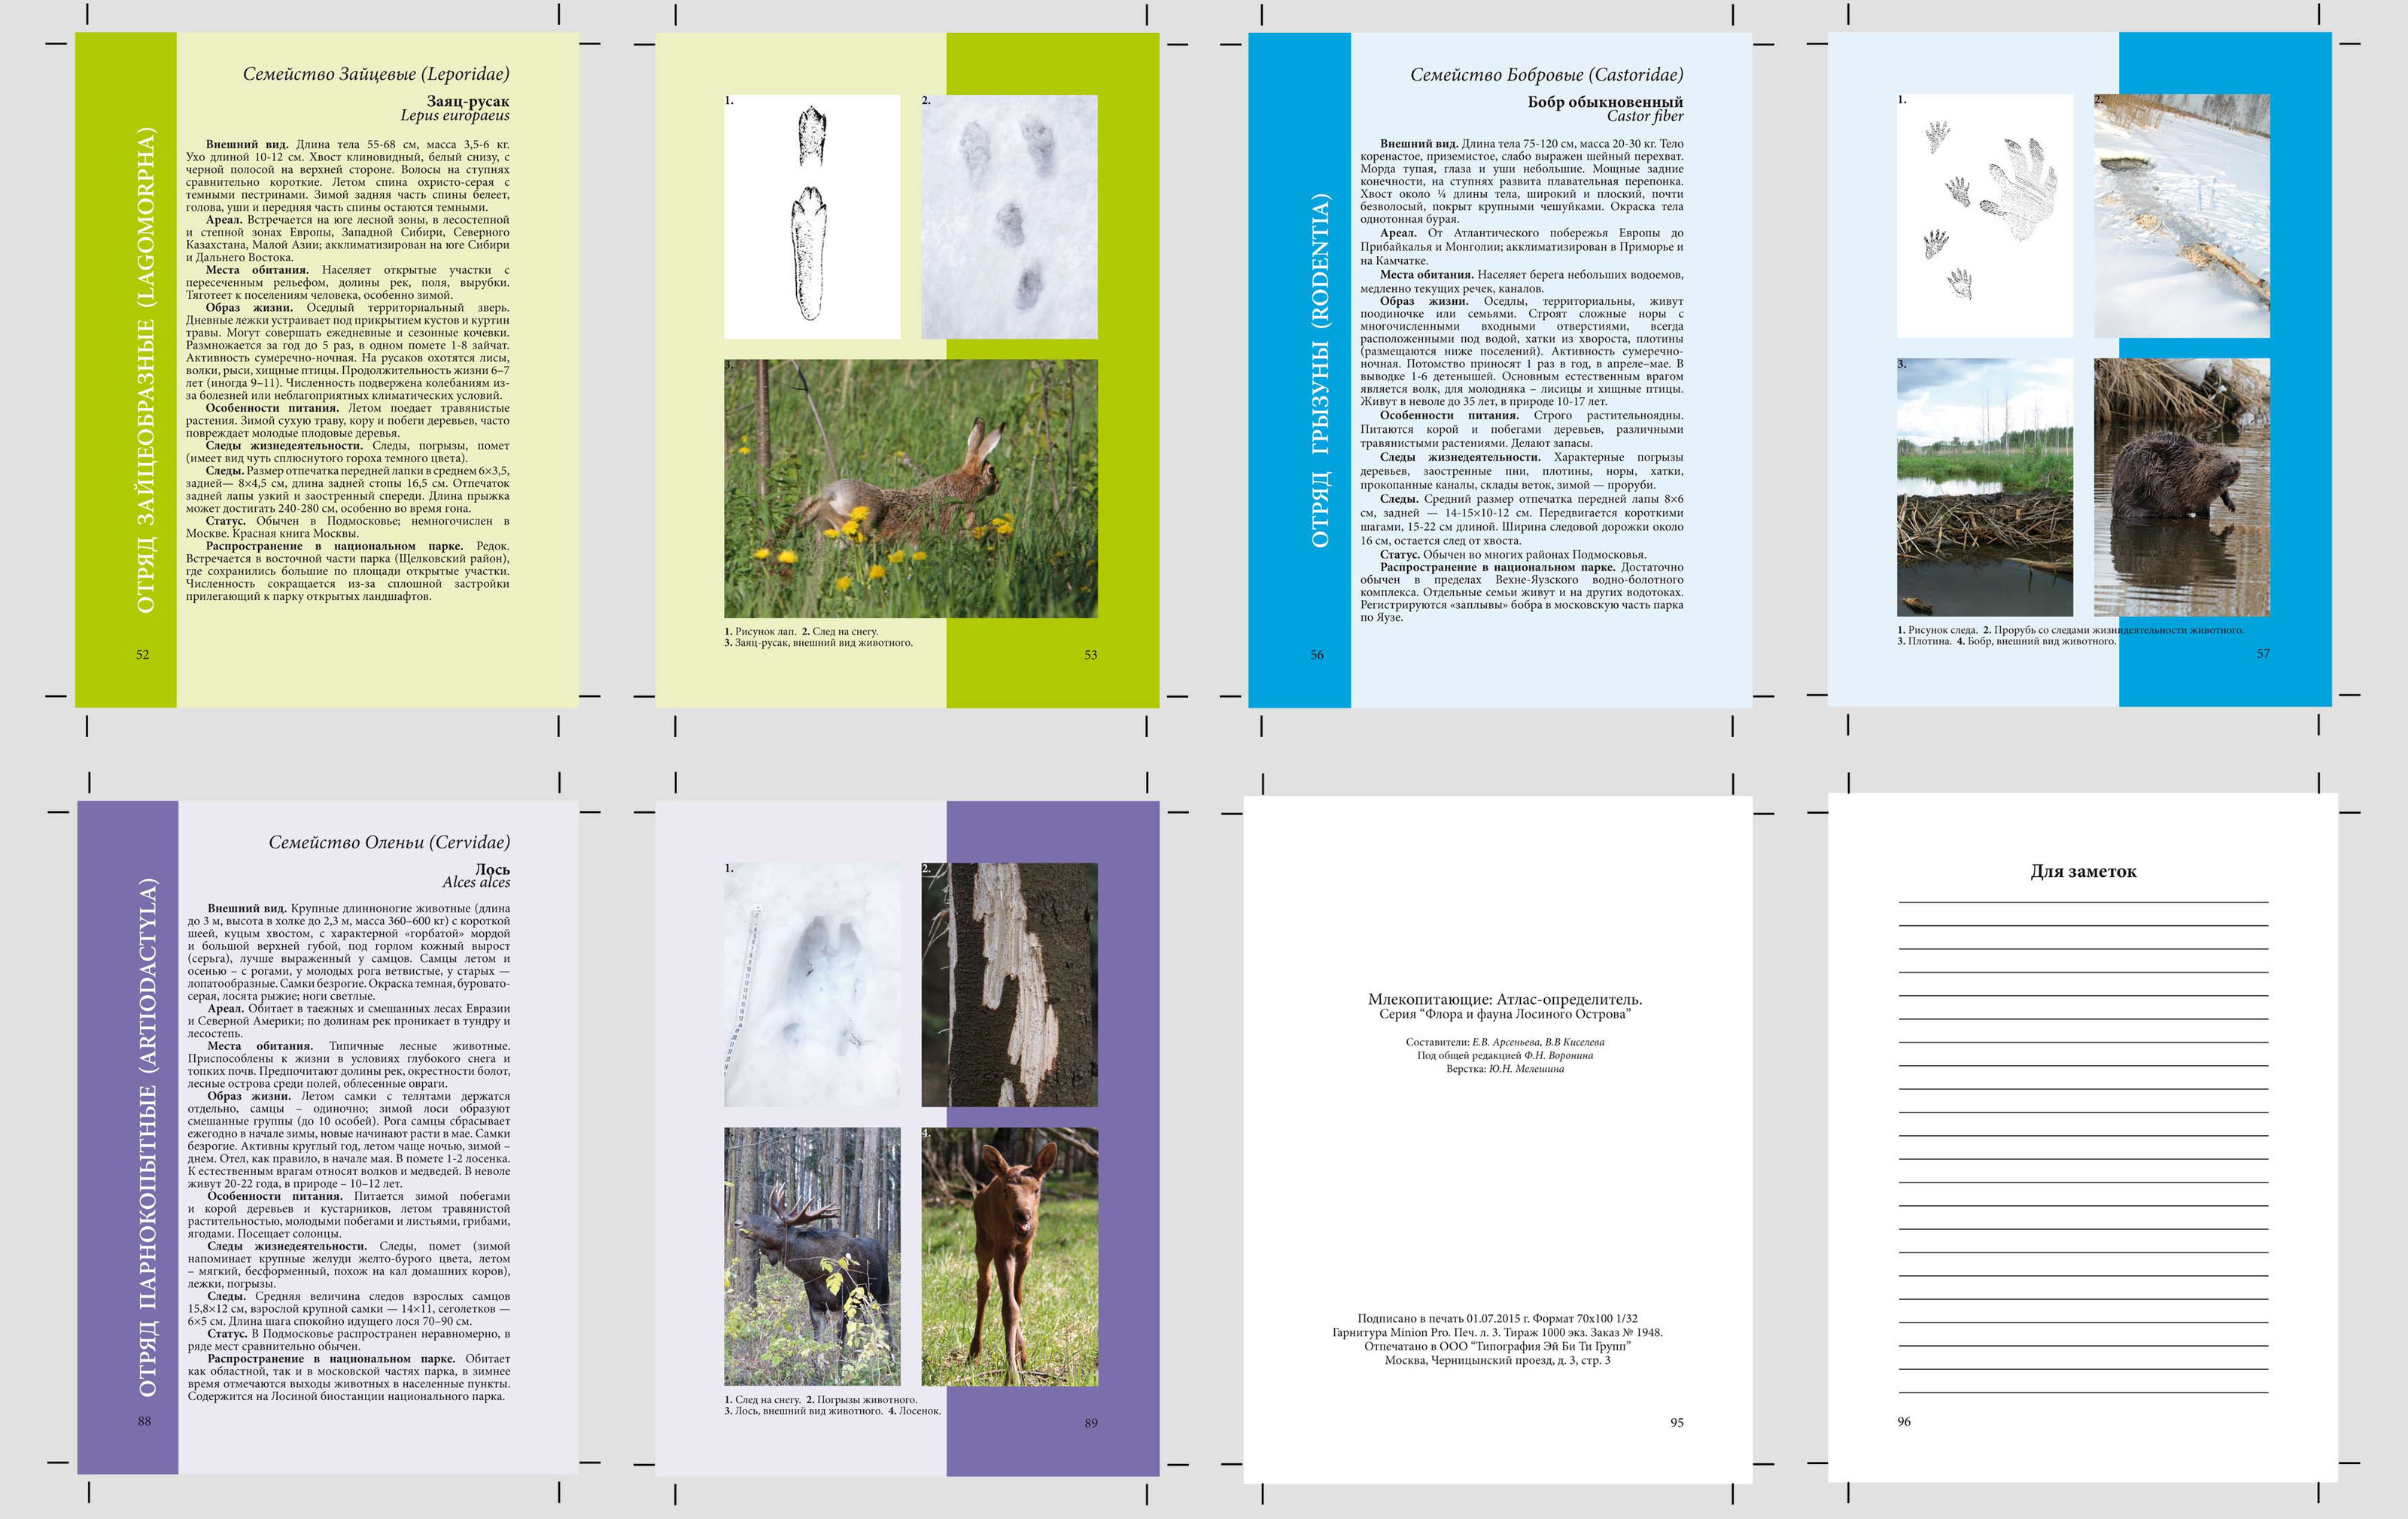Click the gnawed tree bark photo
The width and height of the screenshot is (2408, 1519).
1008,984
